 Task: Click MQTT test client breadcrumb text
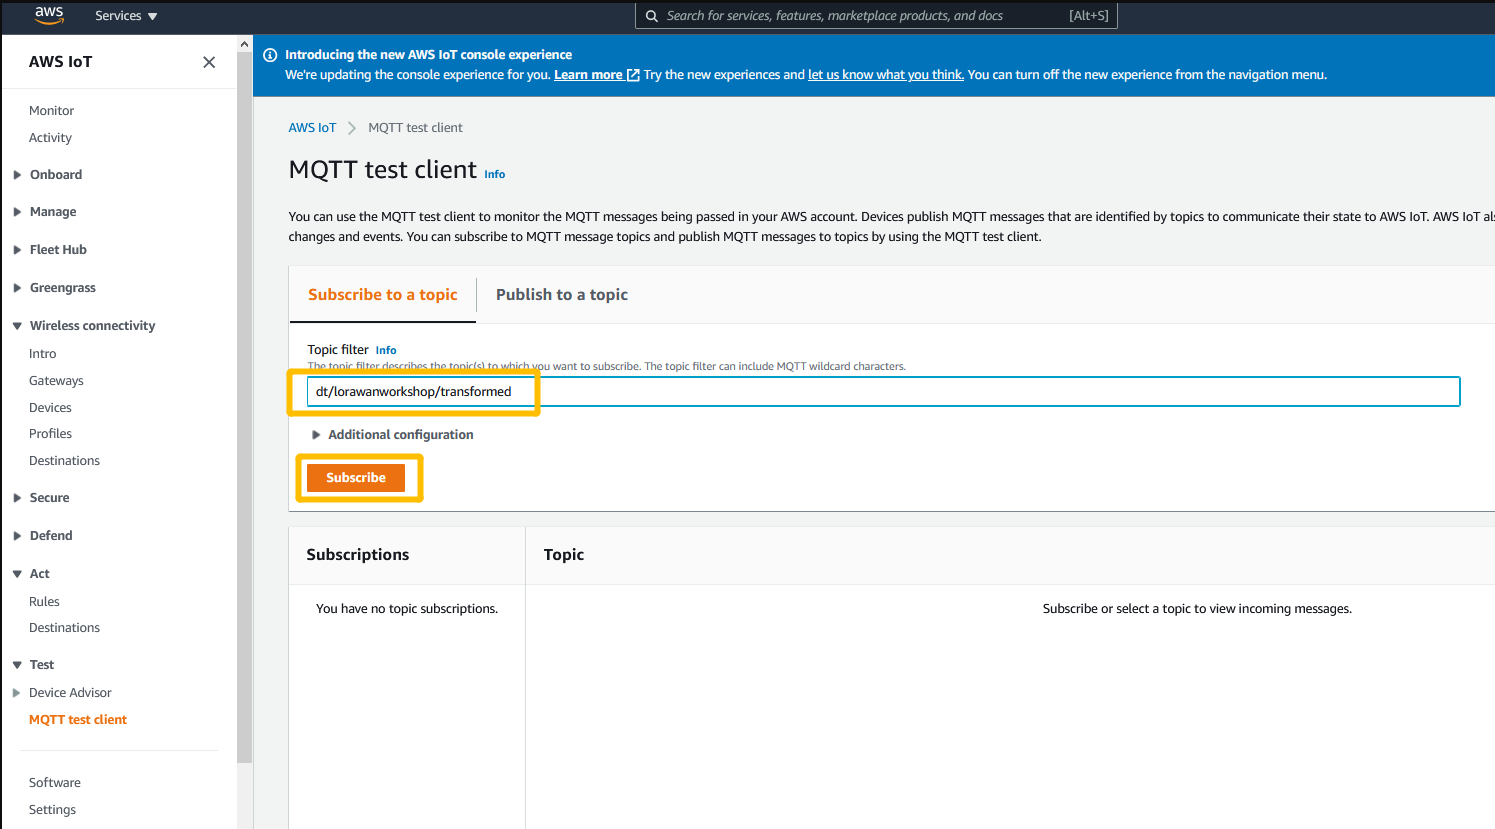(415, 128)
